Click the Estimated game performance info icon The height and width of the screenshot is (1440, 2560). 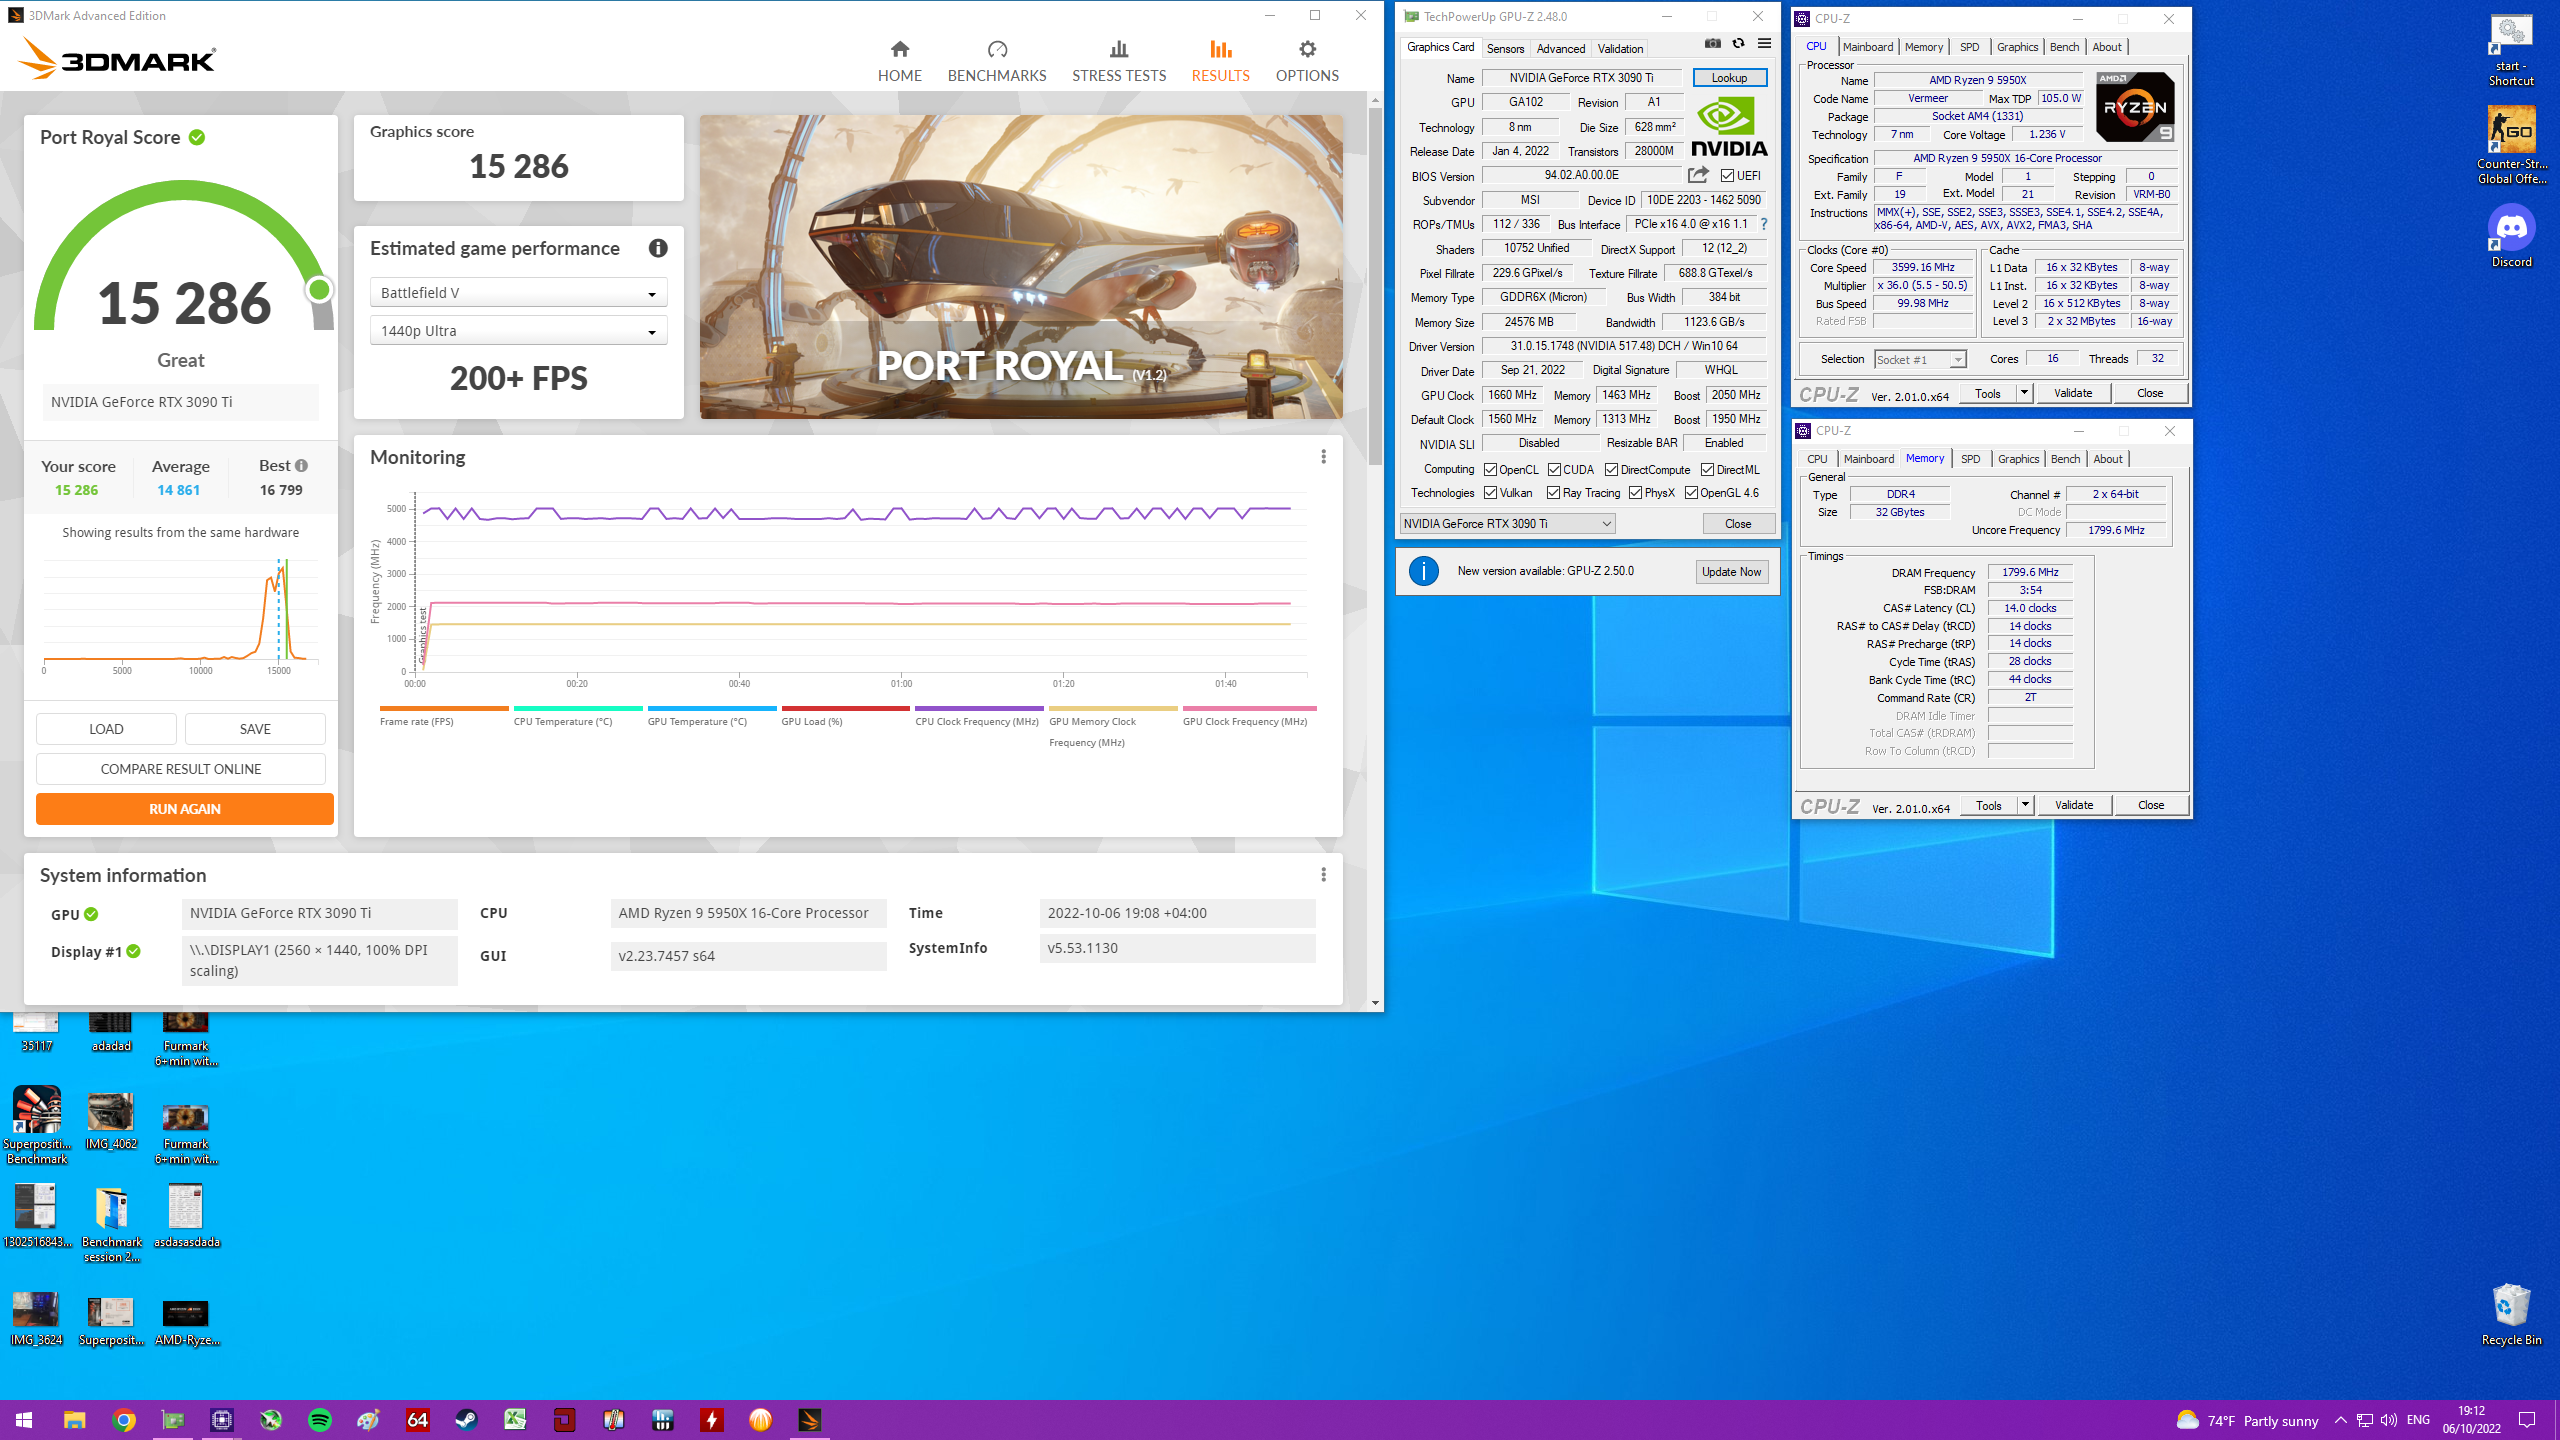(x=657, y=248)
